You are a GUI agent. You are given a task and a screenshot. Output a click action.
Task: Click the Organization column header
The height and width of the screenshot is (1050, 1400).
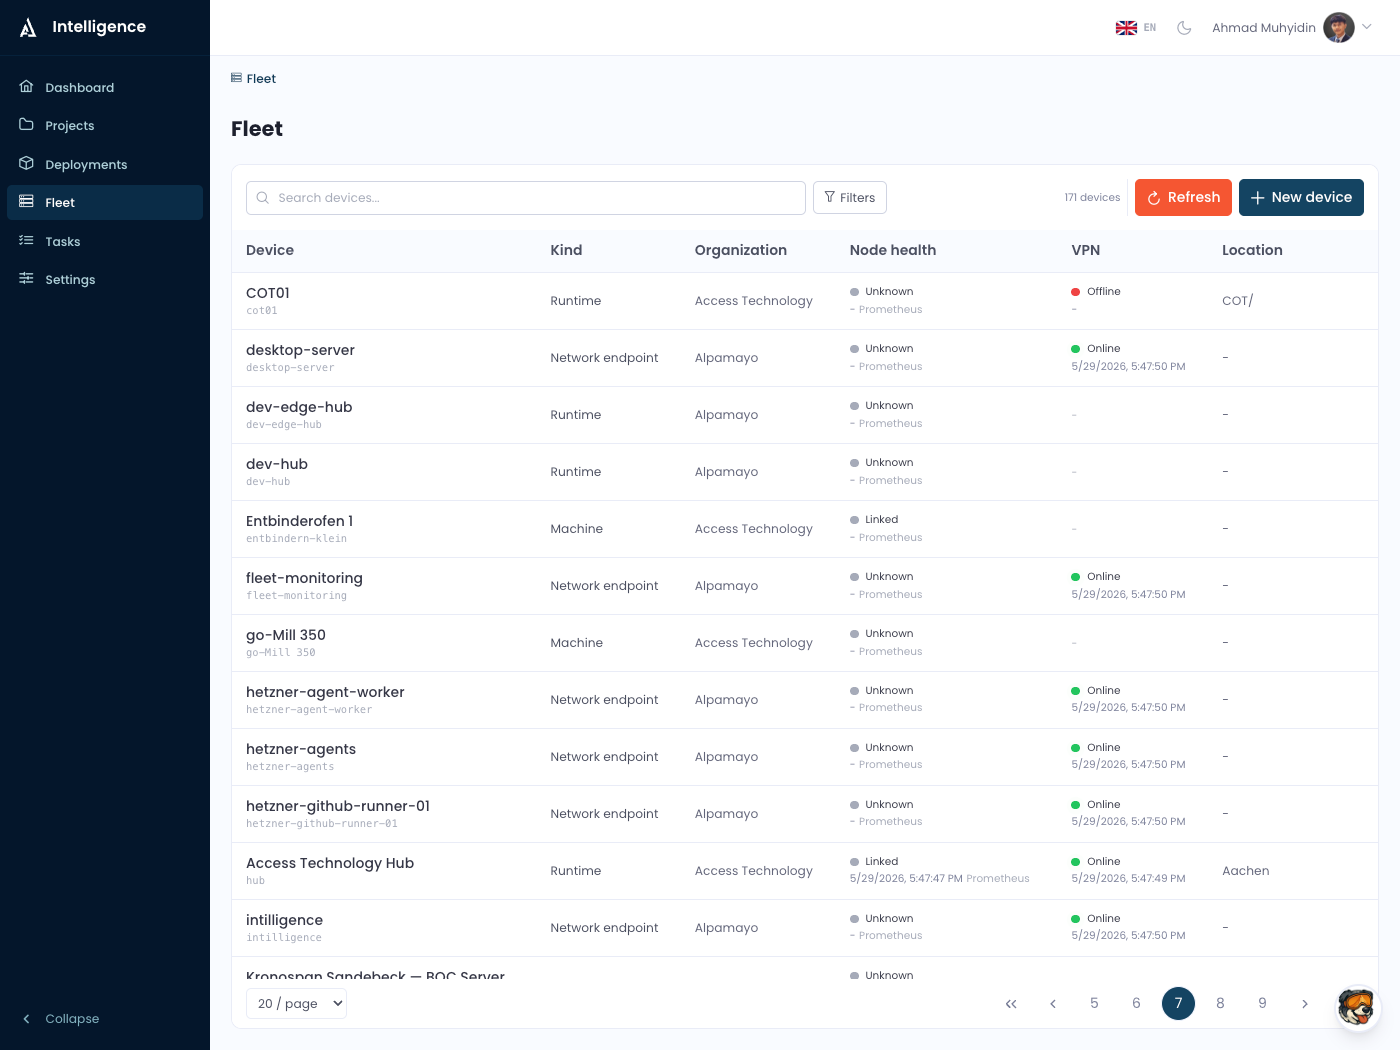click(x=741, y=250)
